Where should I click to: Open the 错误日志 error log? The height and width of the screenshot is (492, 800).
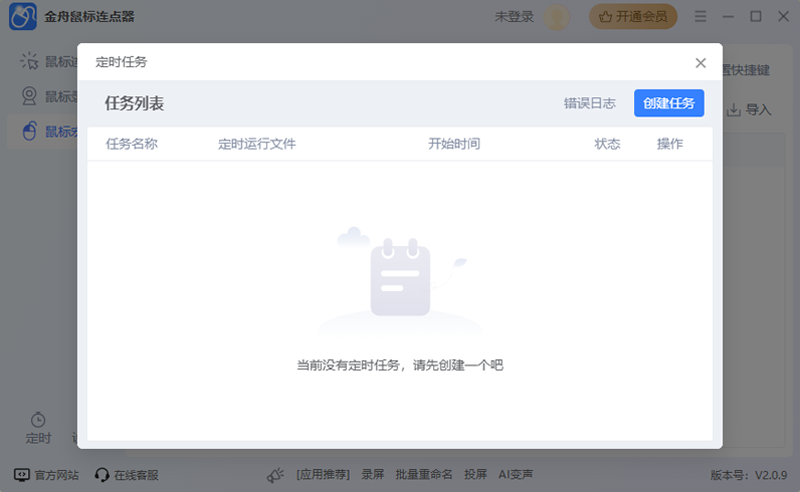[589, 103]
